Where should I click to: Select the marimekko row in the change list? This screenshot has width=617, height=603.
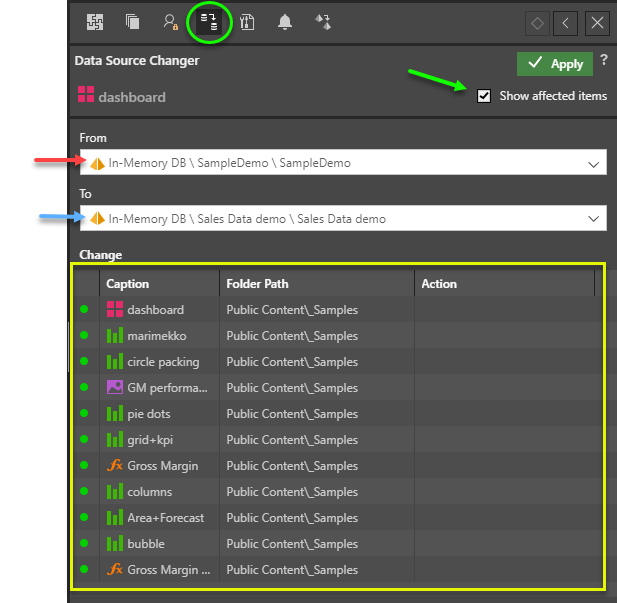[156, 336]
